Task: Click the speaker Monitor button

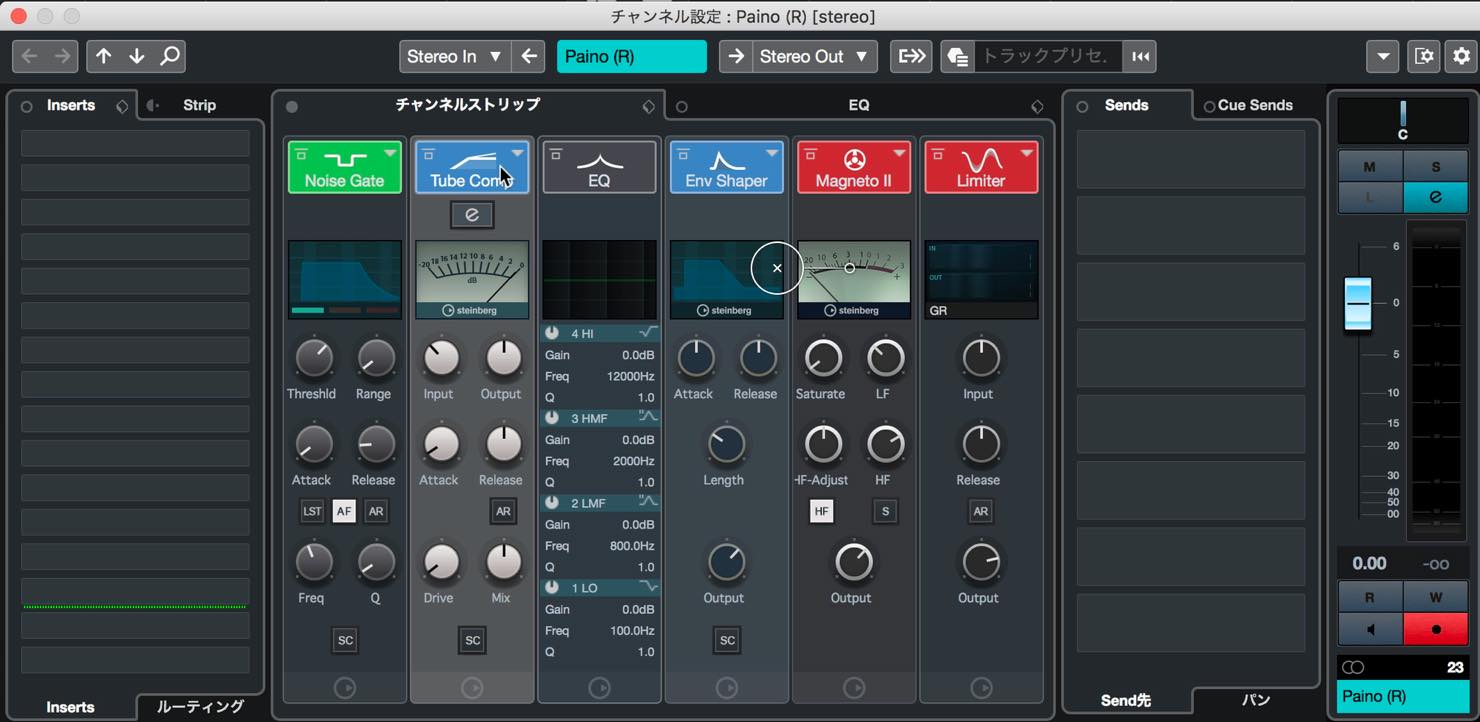Action: click(1370, 629)
